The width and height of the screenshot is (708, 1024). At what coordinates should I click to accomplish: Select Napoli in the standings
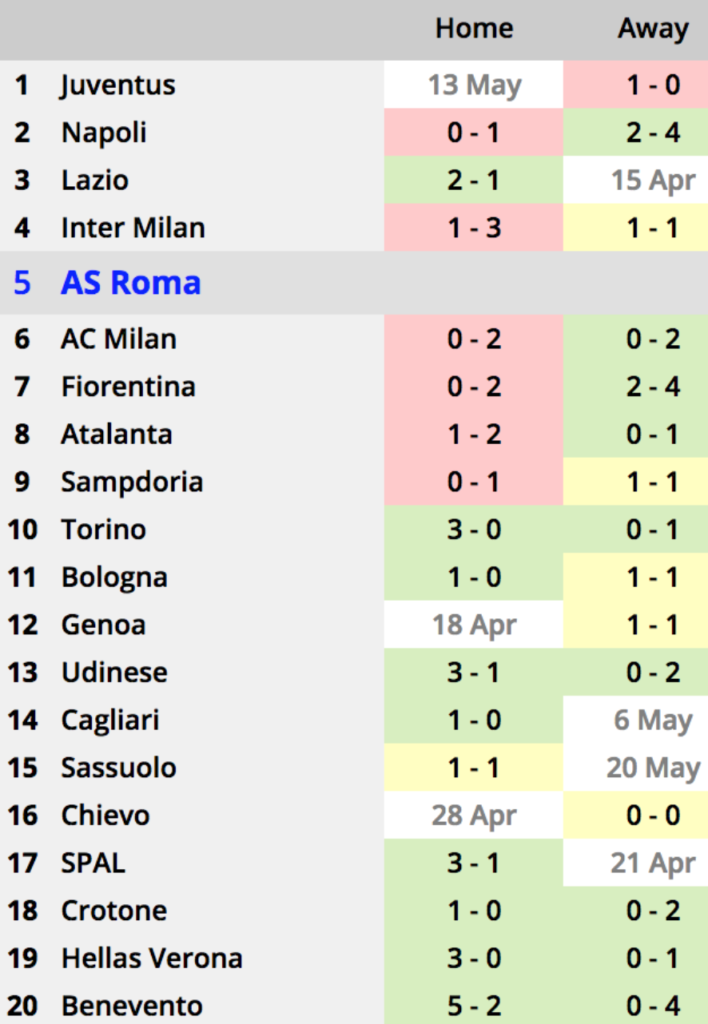point(104,133)
